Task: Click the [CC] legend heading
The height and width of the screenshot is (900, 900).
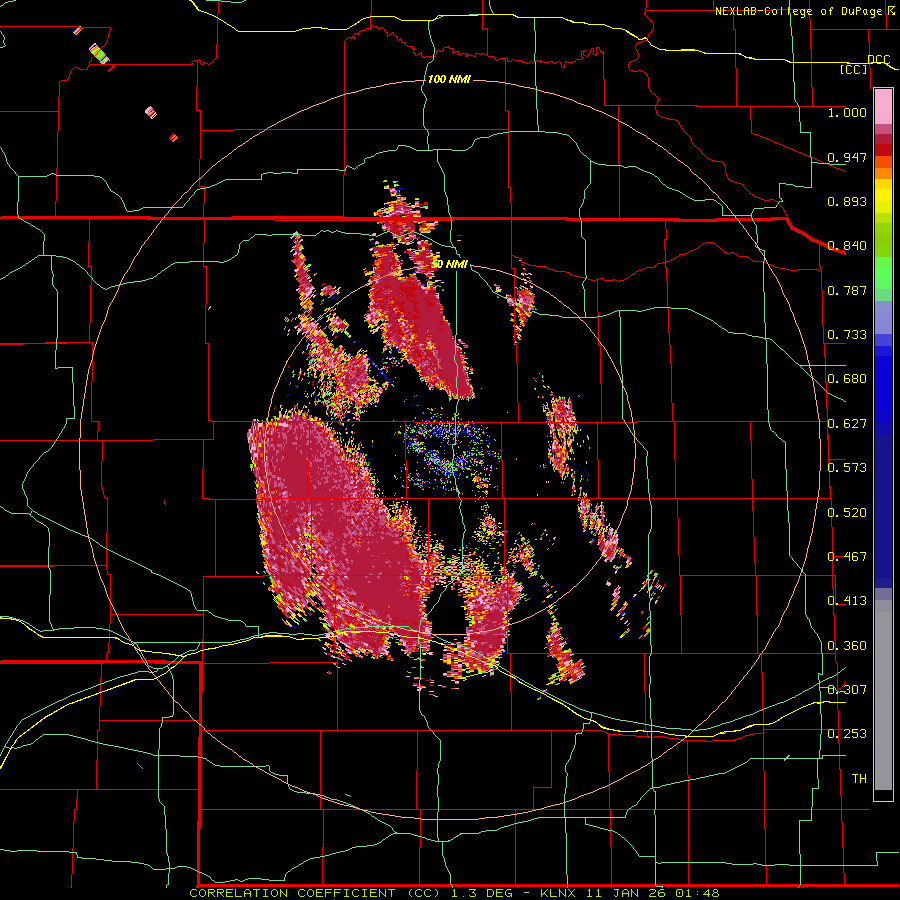Action: pos(854,69)
